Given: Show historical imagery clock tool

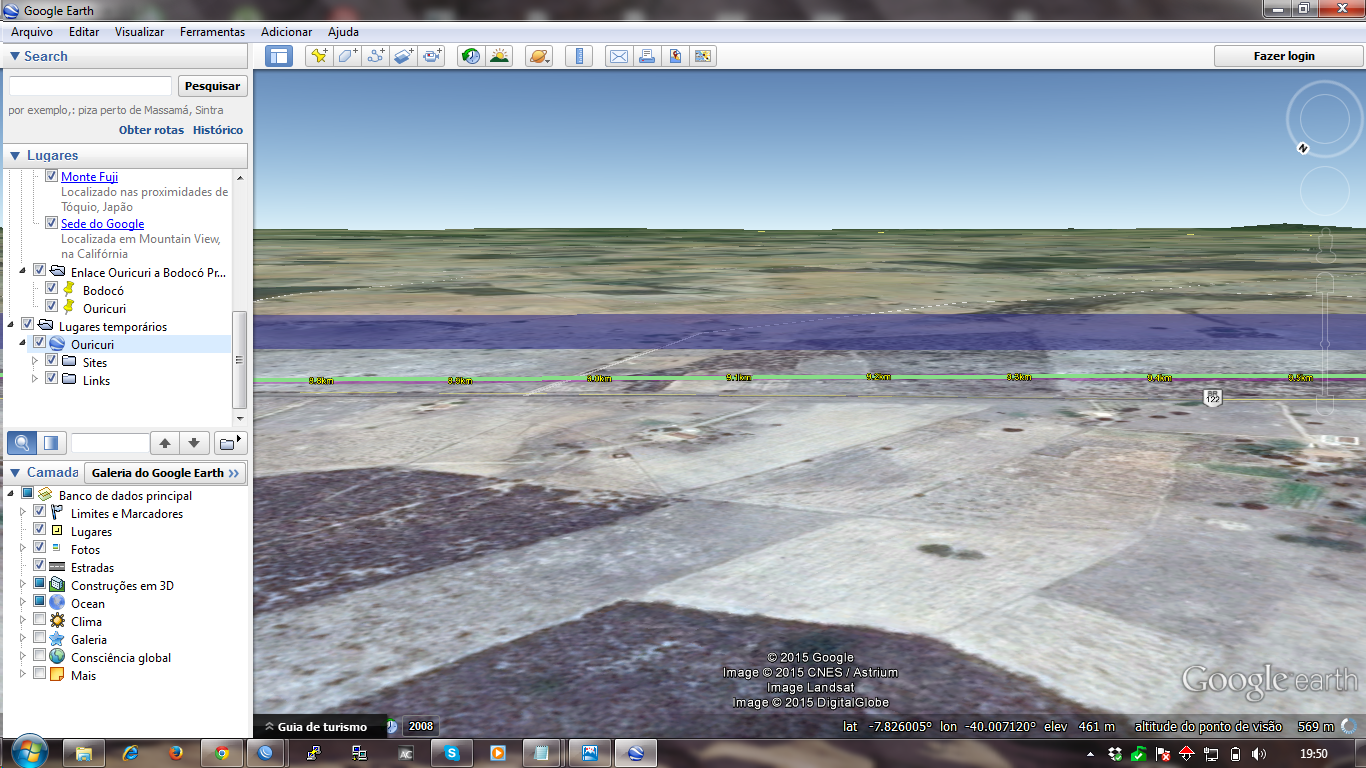Looking at the screenshot, I should pyautogui.click(x=470, y=56).
